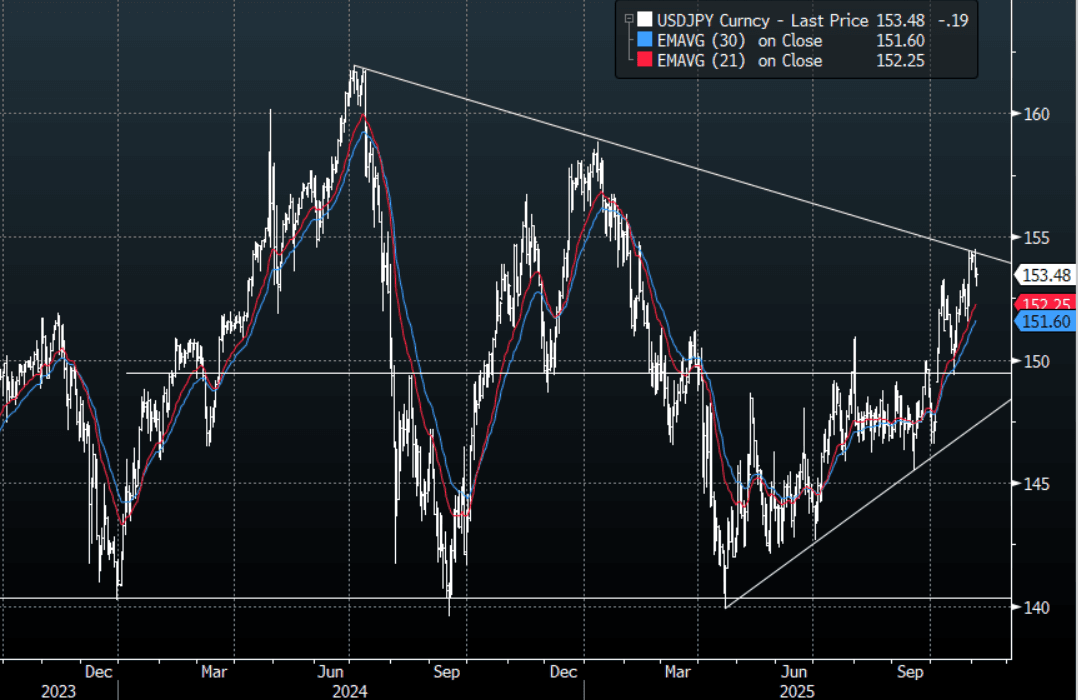Click the 140 price axis label

coord(1035,607)
